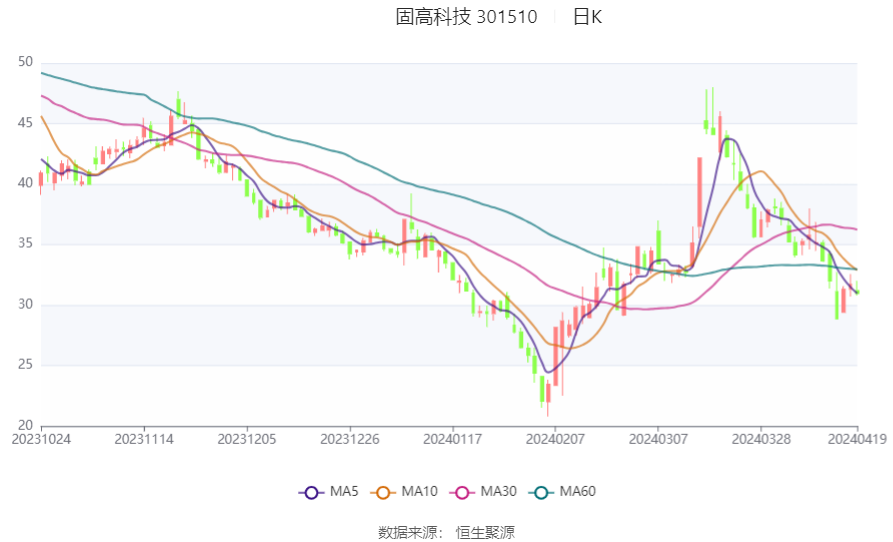
Task: Hide the MA10 series via its label
Action: pos(419,492)
